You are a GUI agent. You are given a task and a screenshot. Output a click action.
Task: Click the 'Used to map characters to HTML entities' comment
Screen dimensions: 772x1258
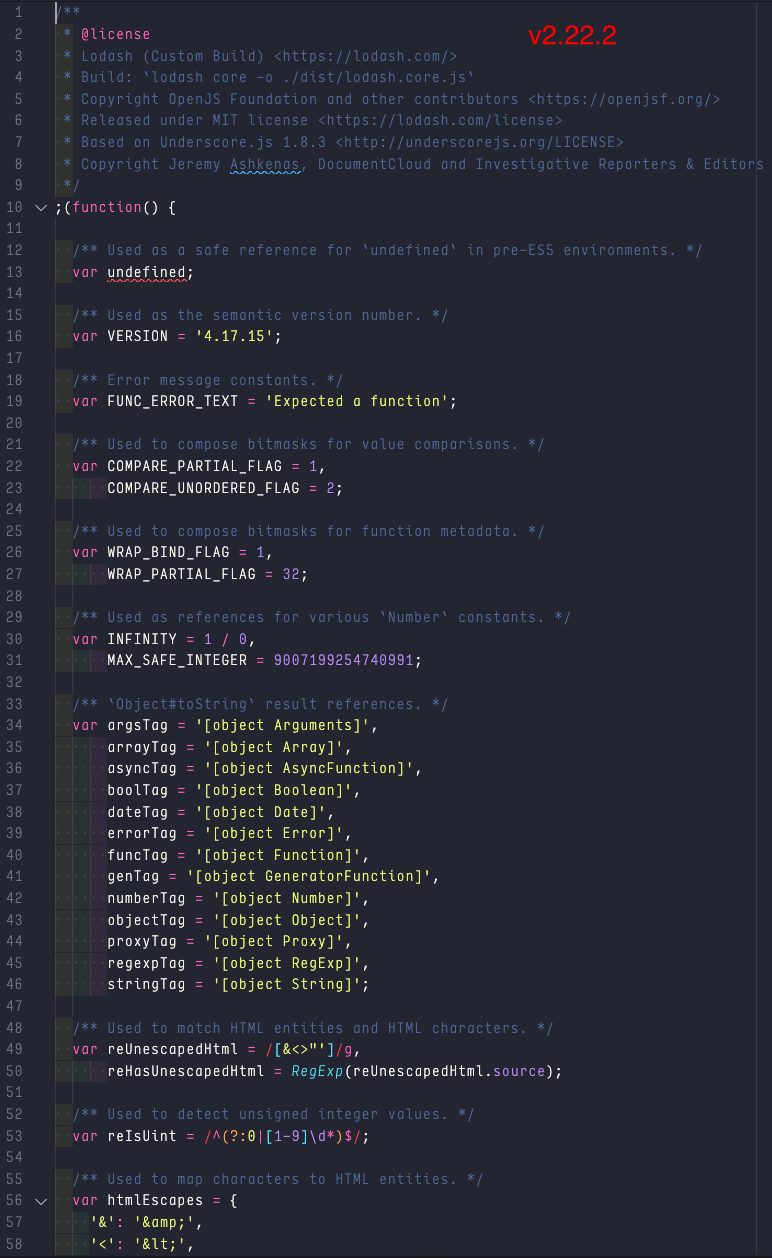[x=277, y=1180]
